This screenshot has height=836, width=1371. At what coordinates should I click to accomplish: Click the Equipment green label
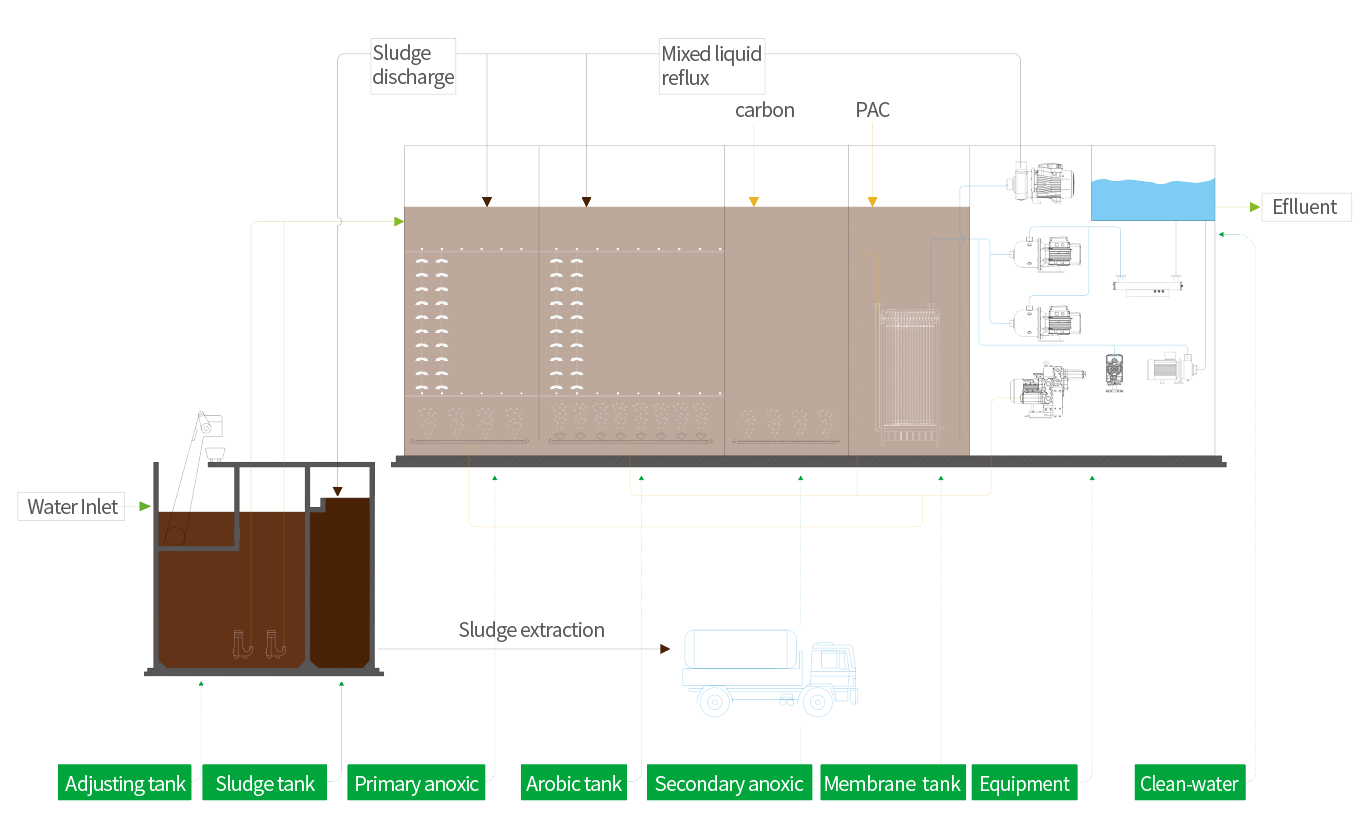(1025, 783)
